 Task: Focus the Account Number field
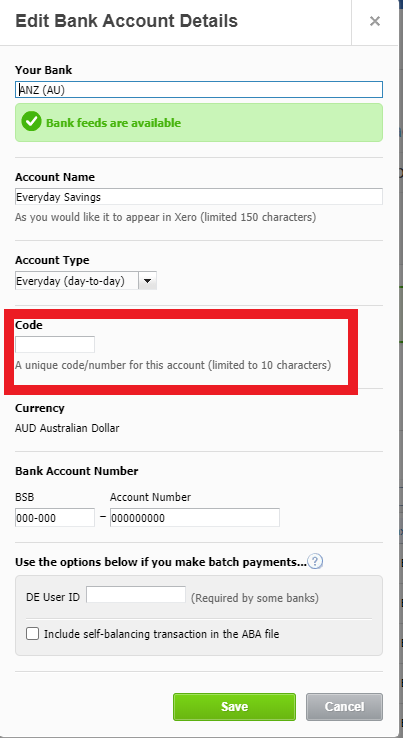coord(195,518)
